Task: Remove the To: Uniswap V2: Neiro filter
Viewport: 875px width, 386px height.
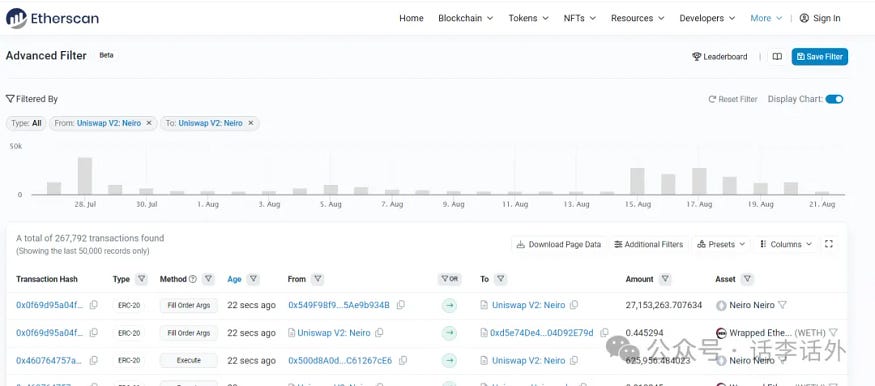Action: point(251,123)
